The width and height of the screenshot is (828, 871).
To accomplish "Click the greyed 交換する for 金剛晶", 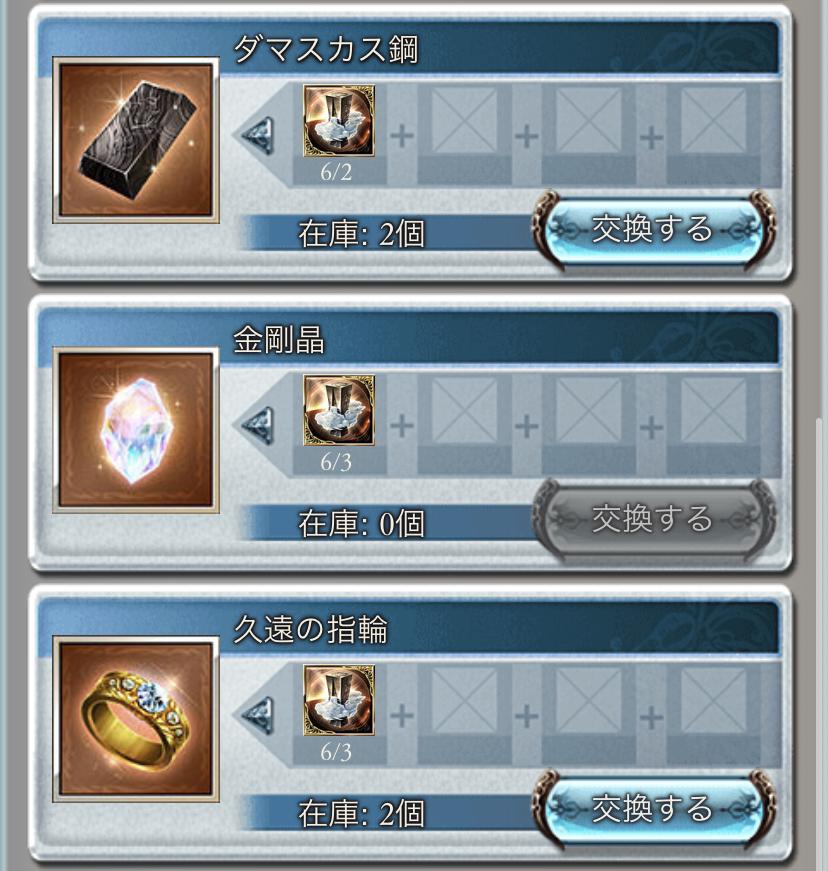I will tap(653, 519).
